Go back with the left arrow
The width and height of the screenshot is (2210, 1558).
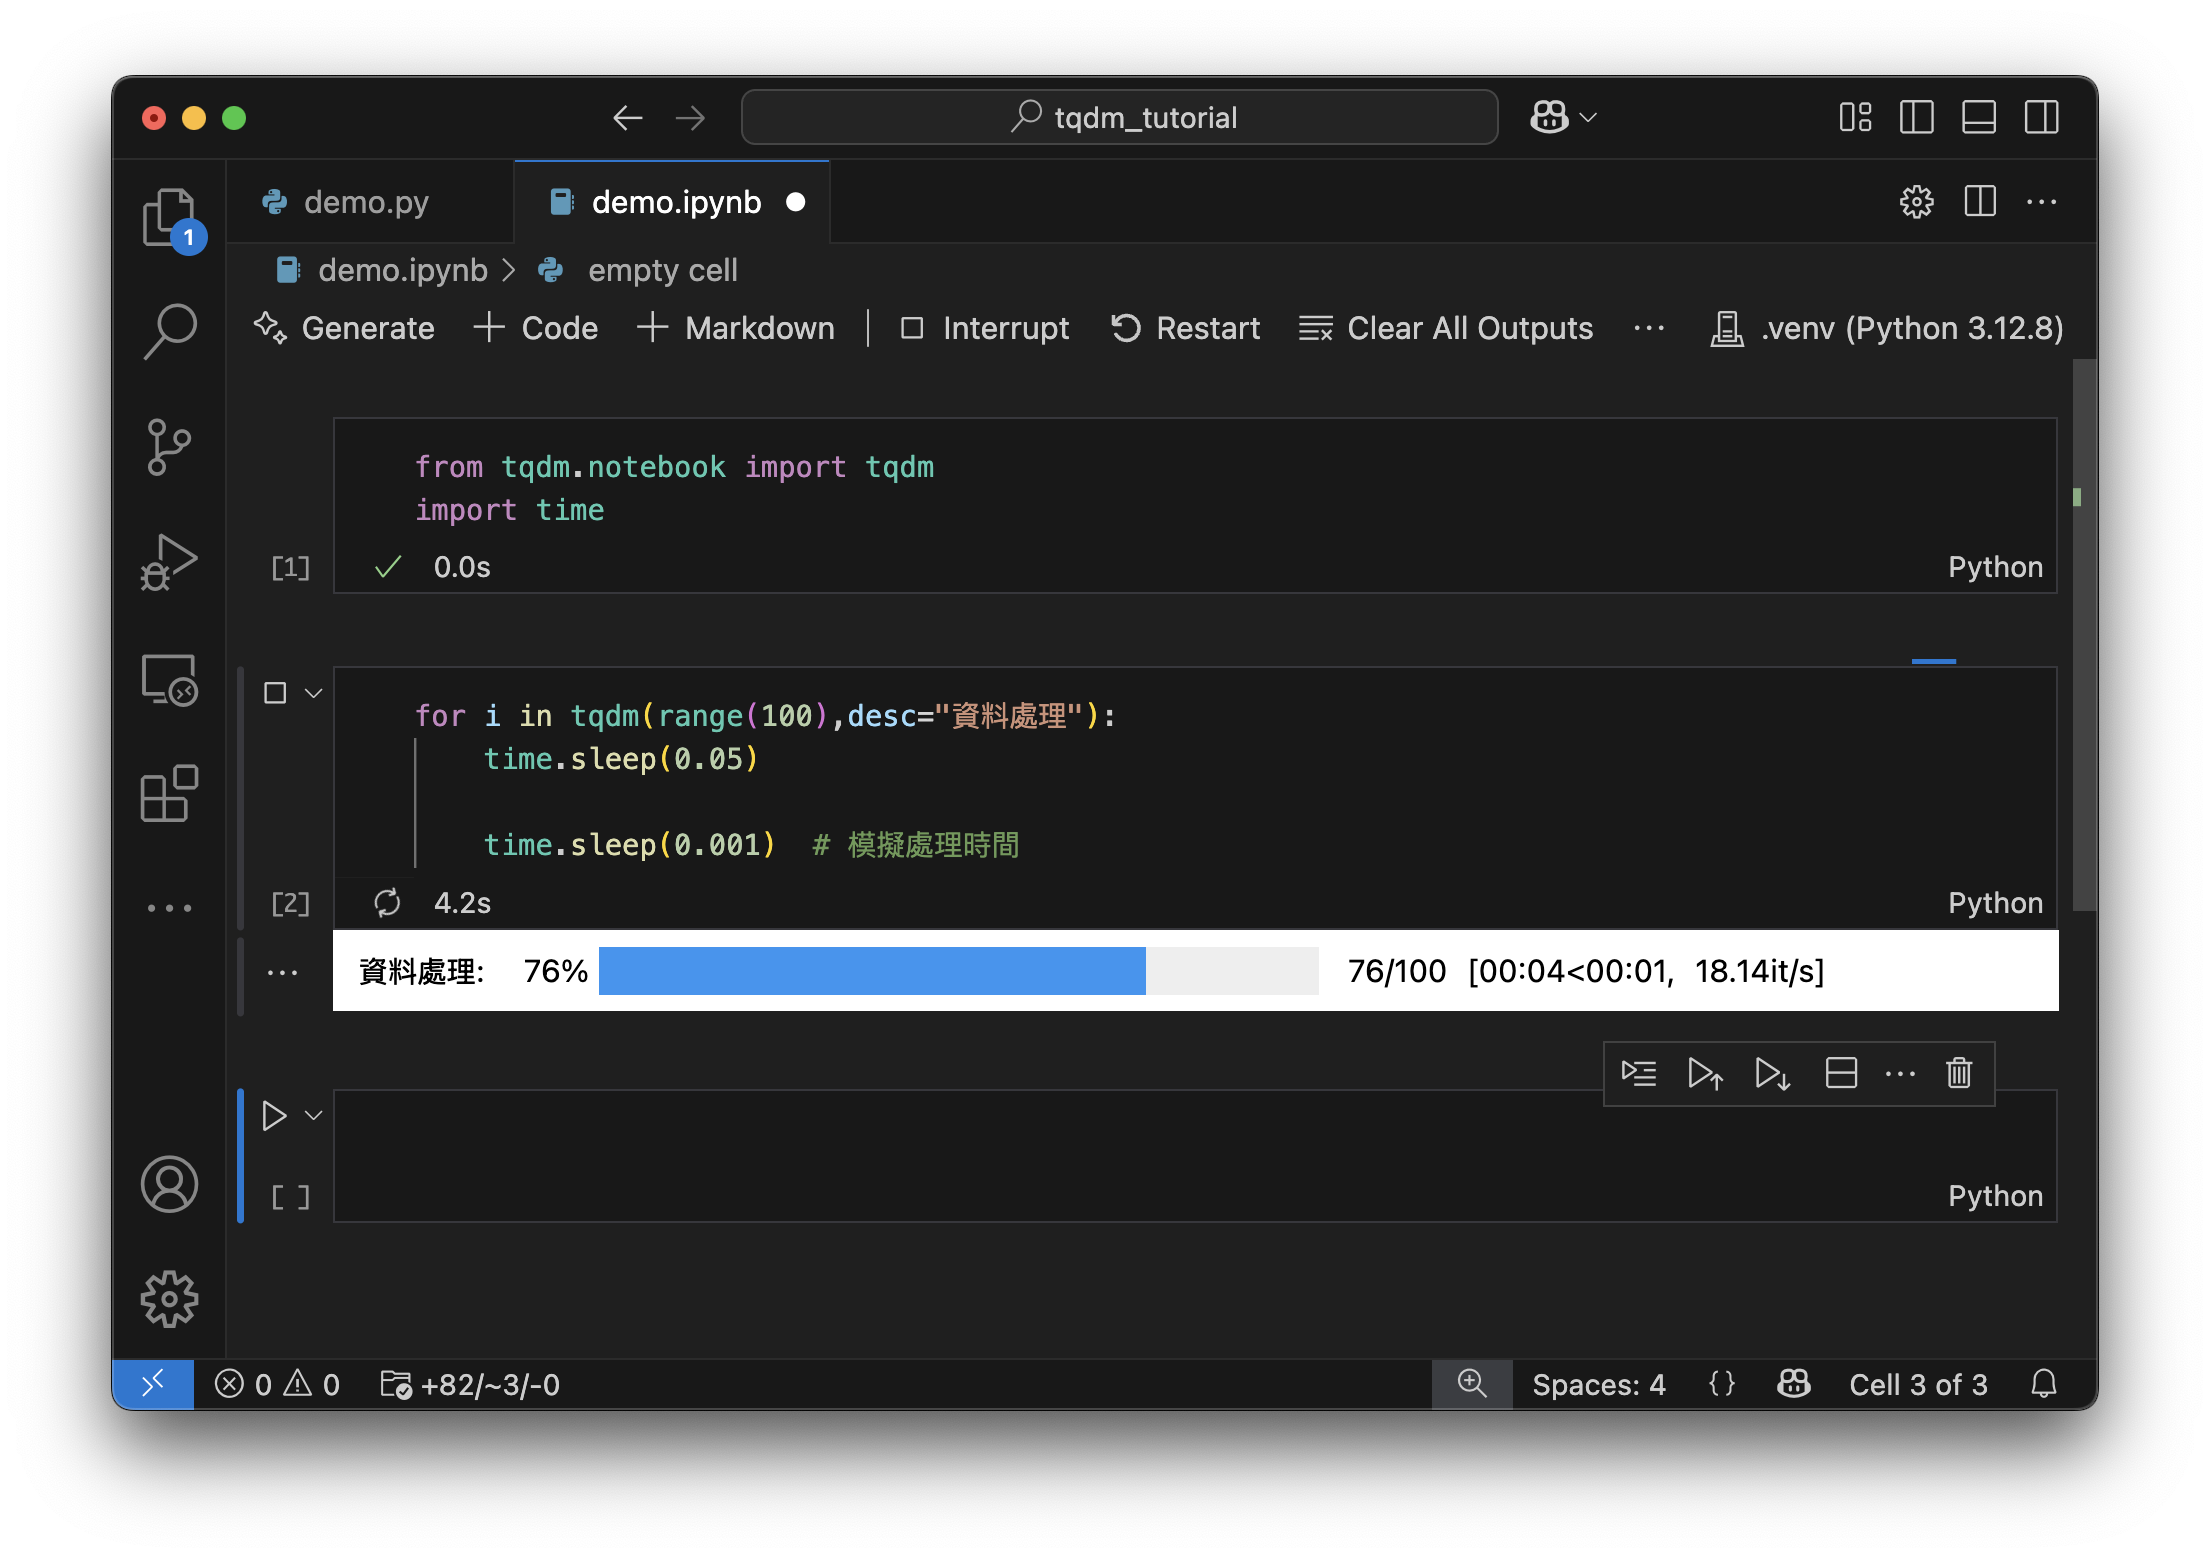click(628, 118)
